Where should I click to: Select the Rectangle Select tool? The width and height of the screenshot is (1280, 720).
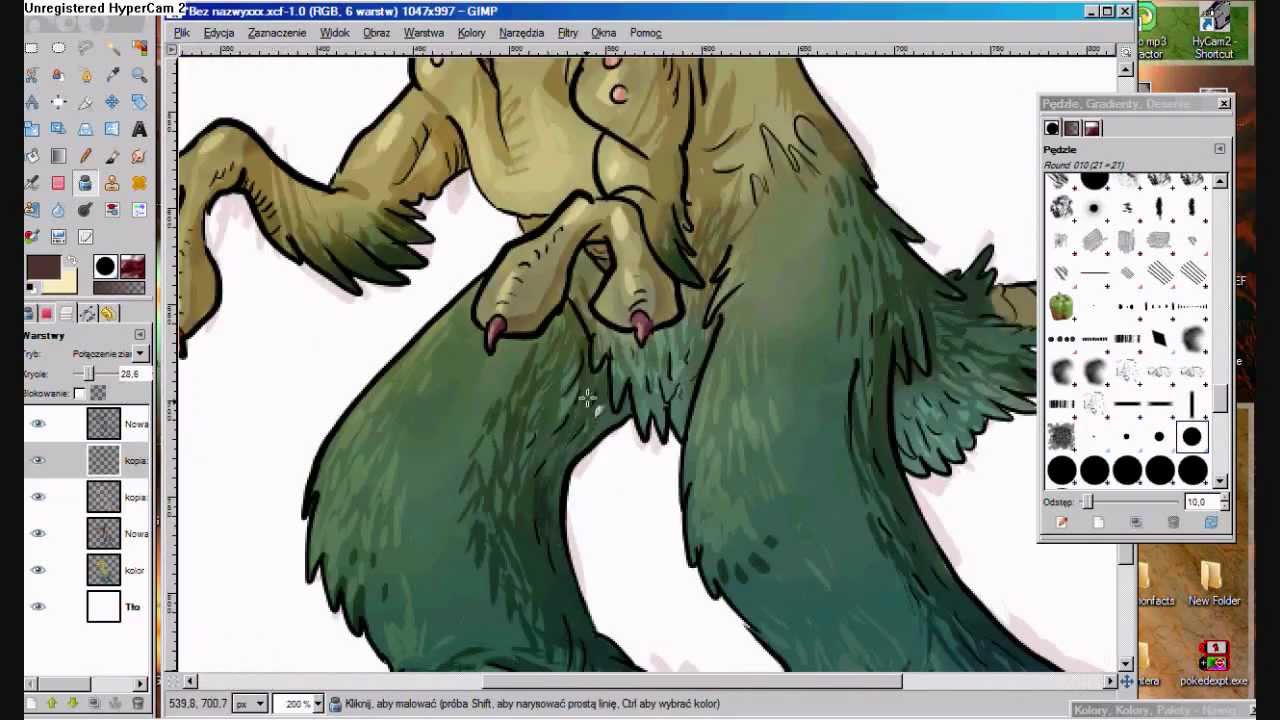[x=32, y=47]
